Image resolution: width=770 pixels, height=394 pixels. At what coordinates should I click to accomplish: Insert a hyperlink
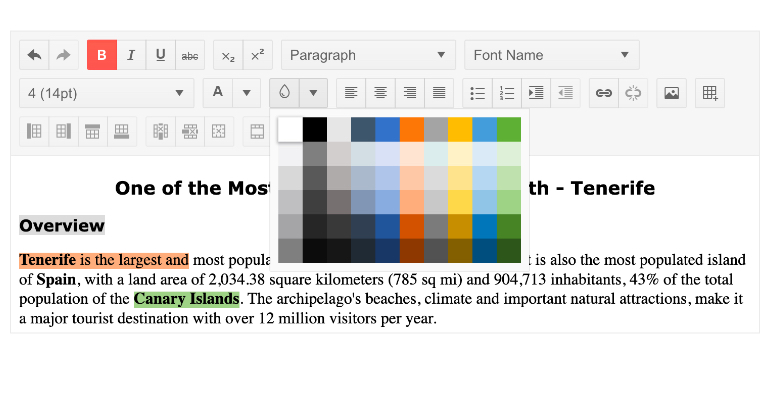[604, 93]
